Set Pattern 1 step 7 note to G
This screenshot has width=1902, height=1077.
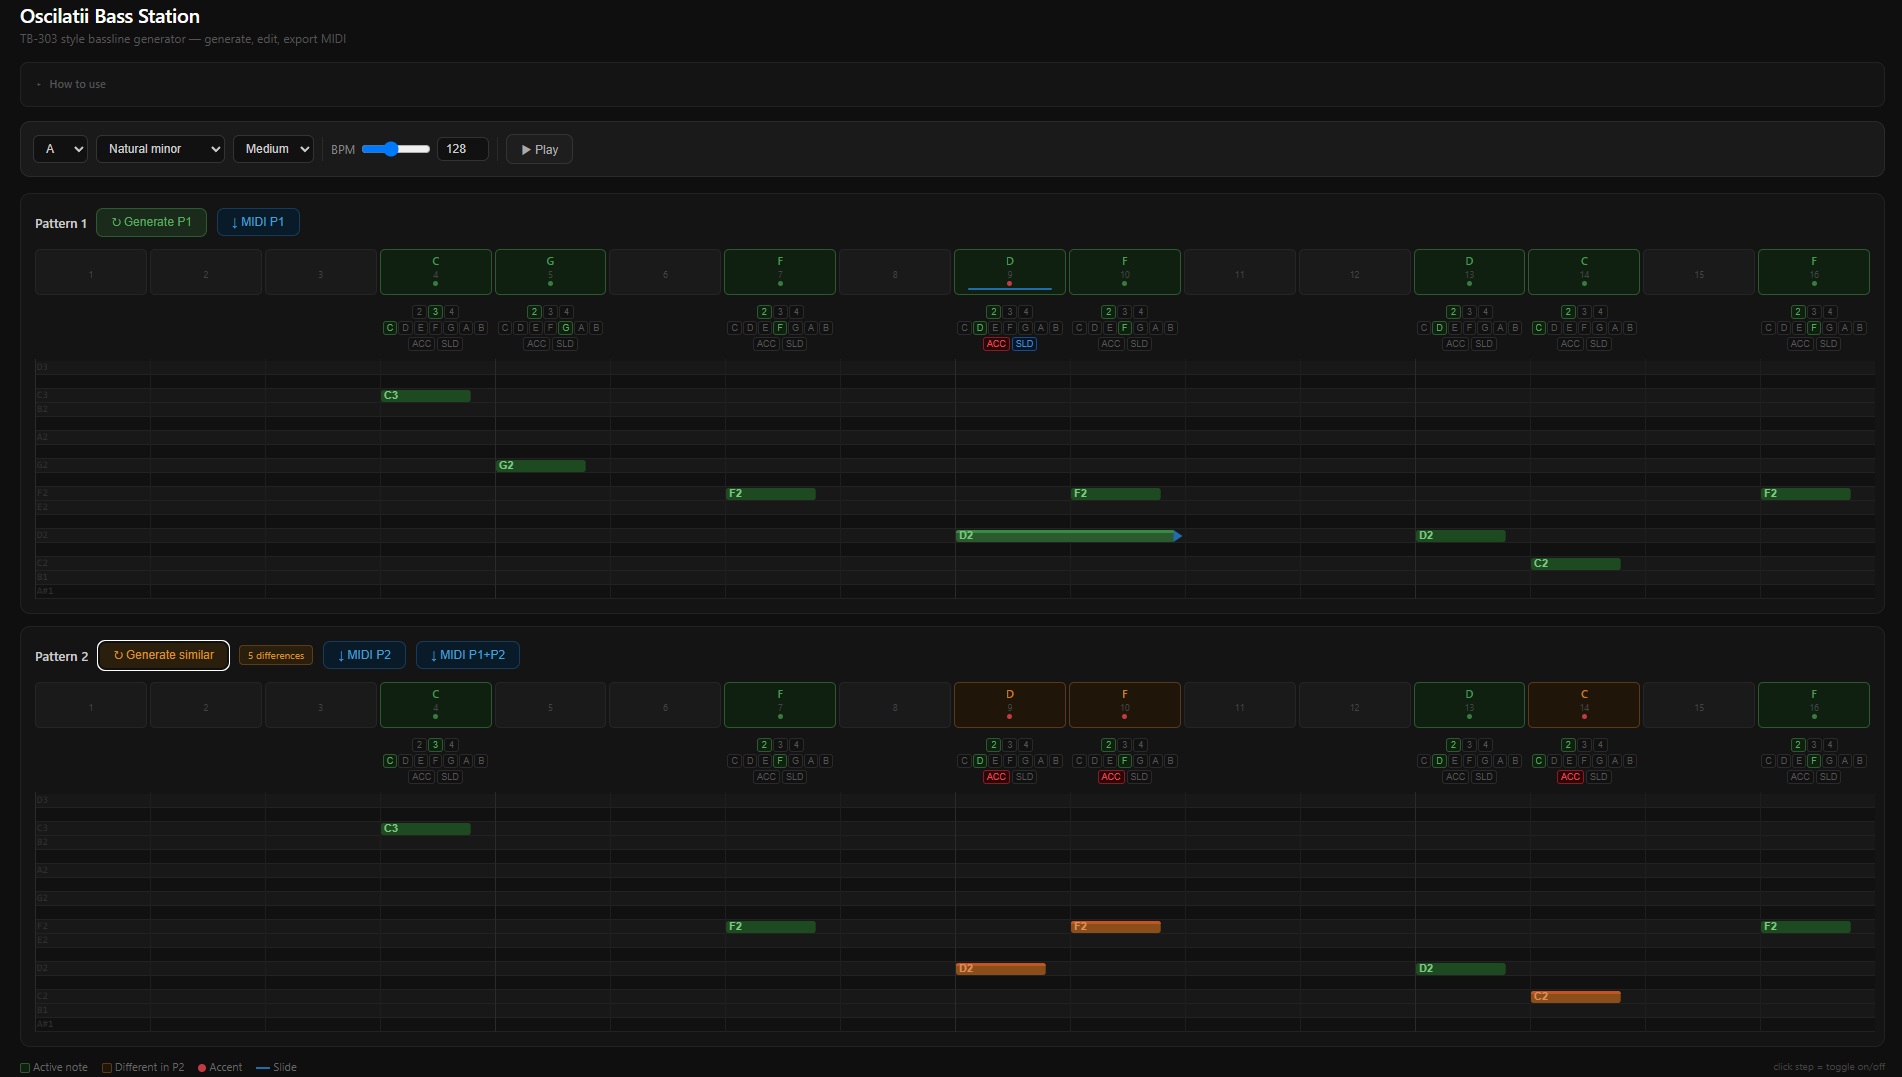click(x=796, y=328)
